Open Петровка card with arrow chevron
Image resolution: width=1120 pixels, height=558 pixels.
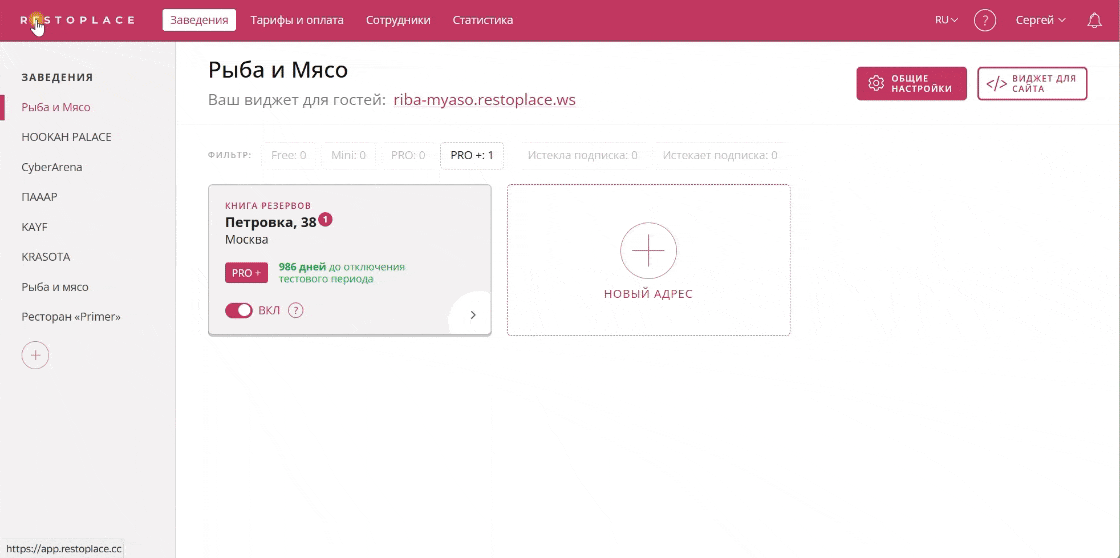pos(473,315)
